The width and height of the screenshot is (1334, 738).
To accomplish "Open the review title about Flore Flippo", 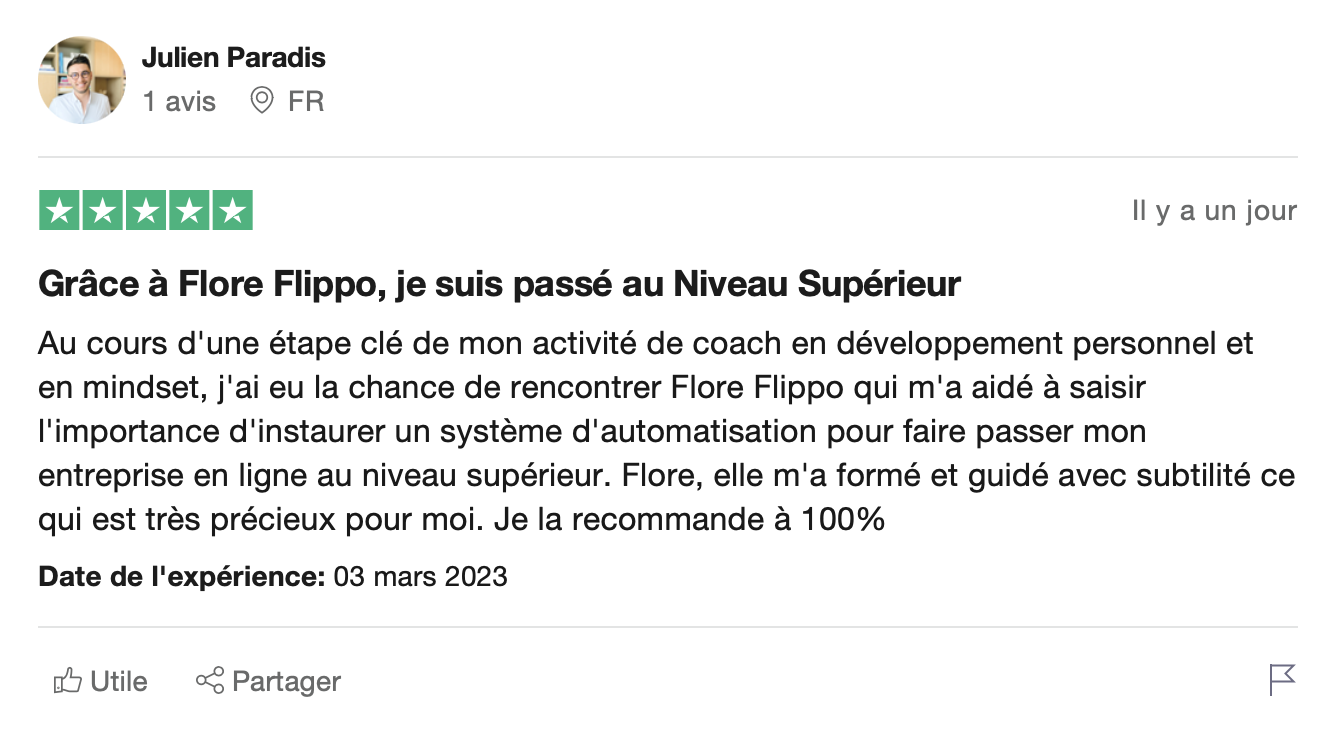I will 499,285.
